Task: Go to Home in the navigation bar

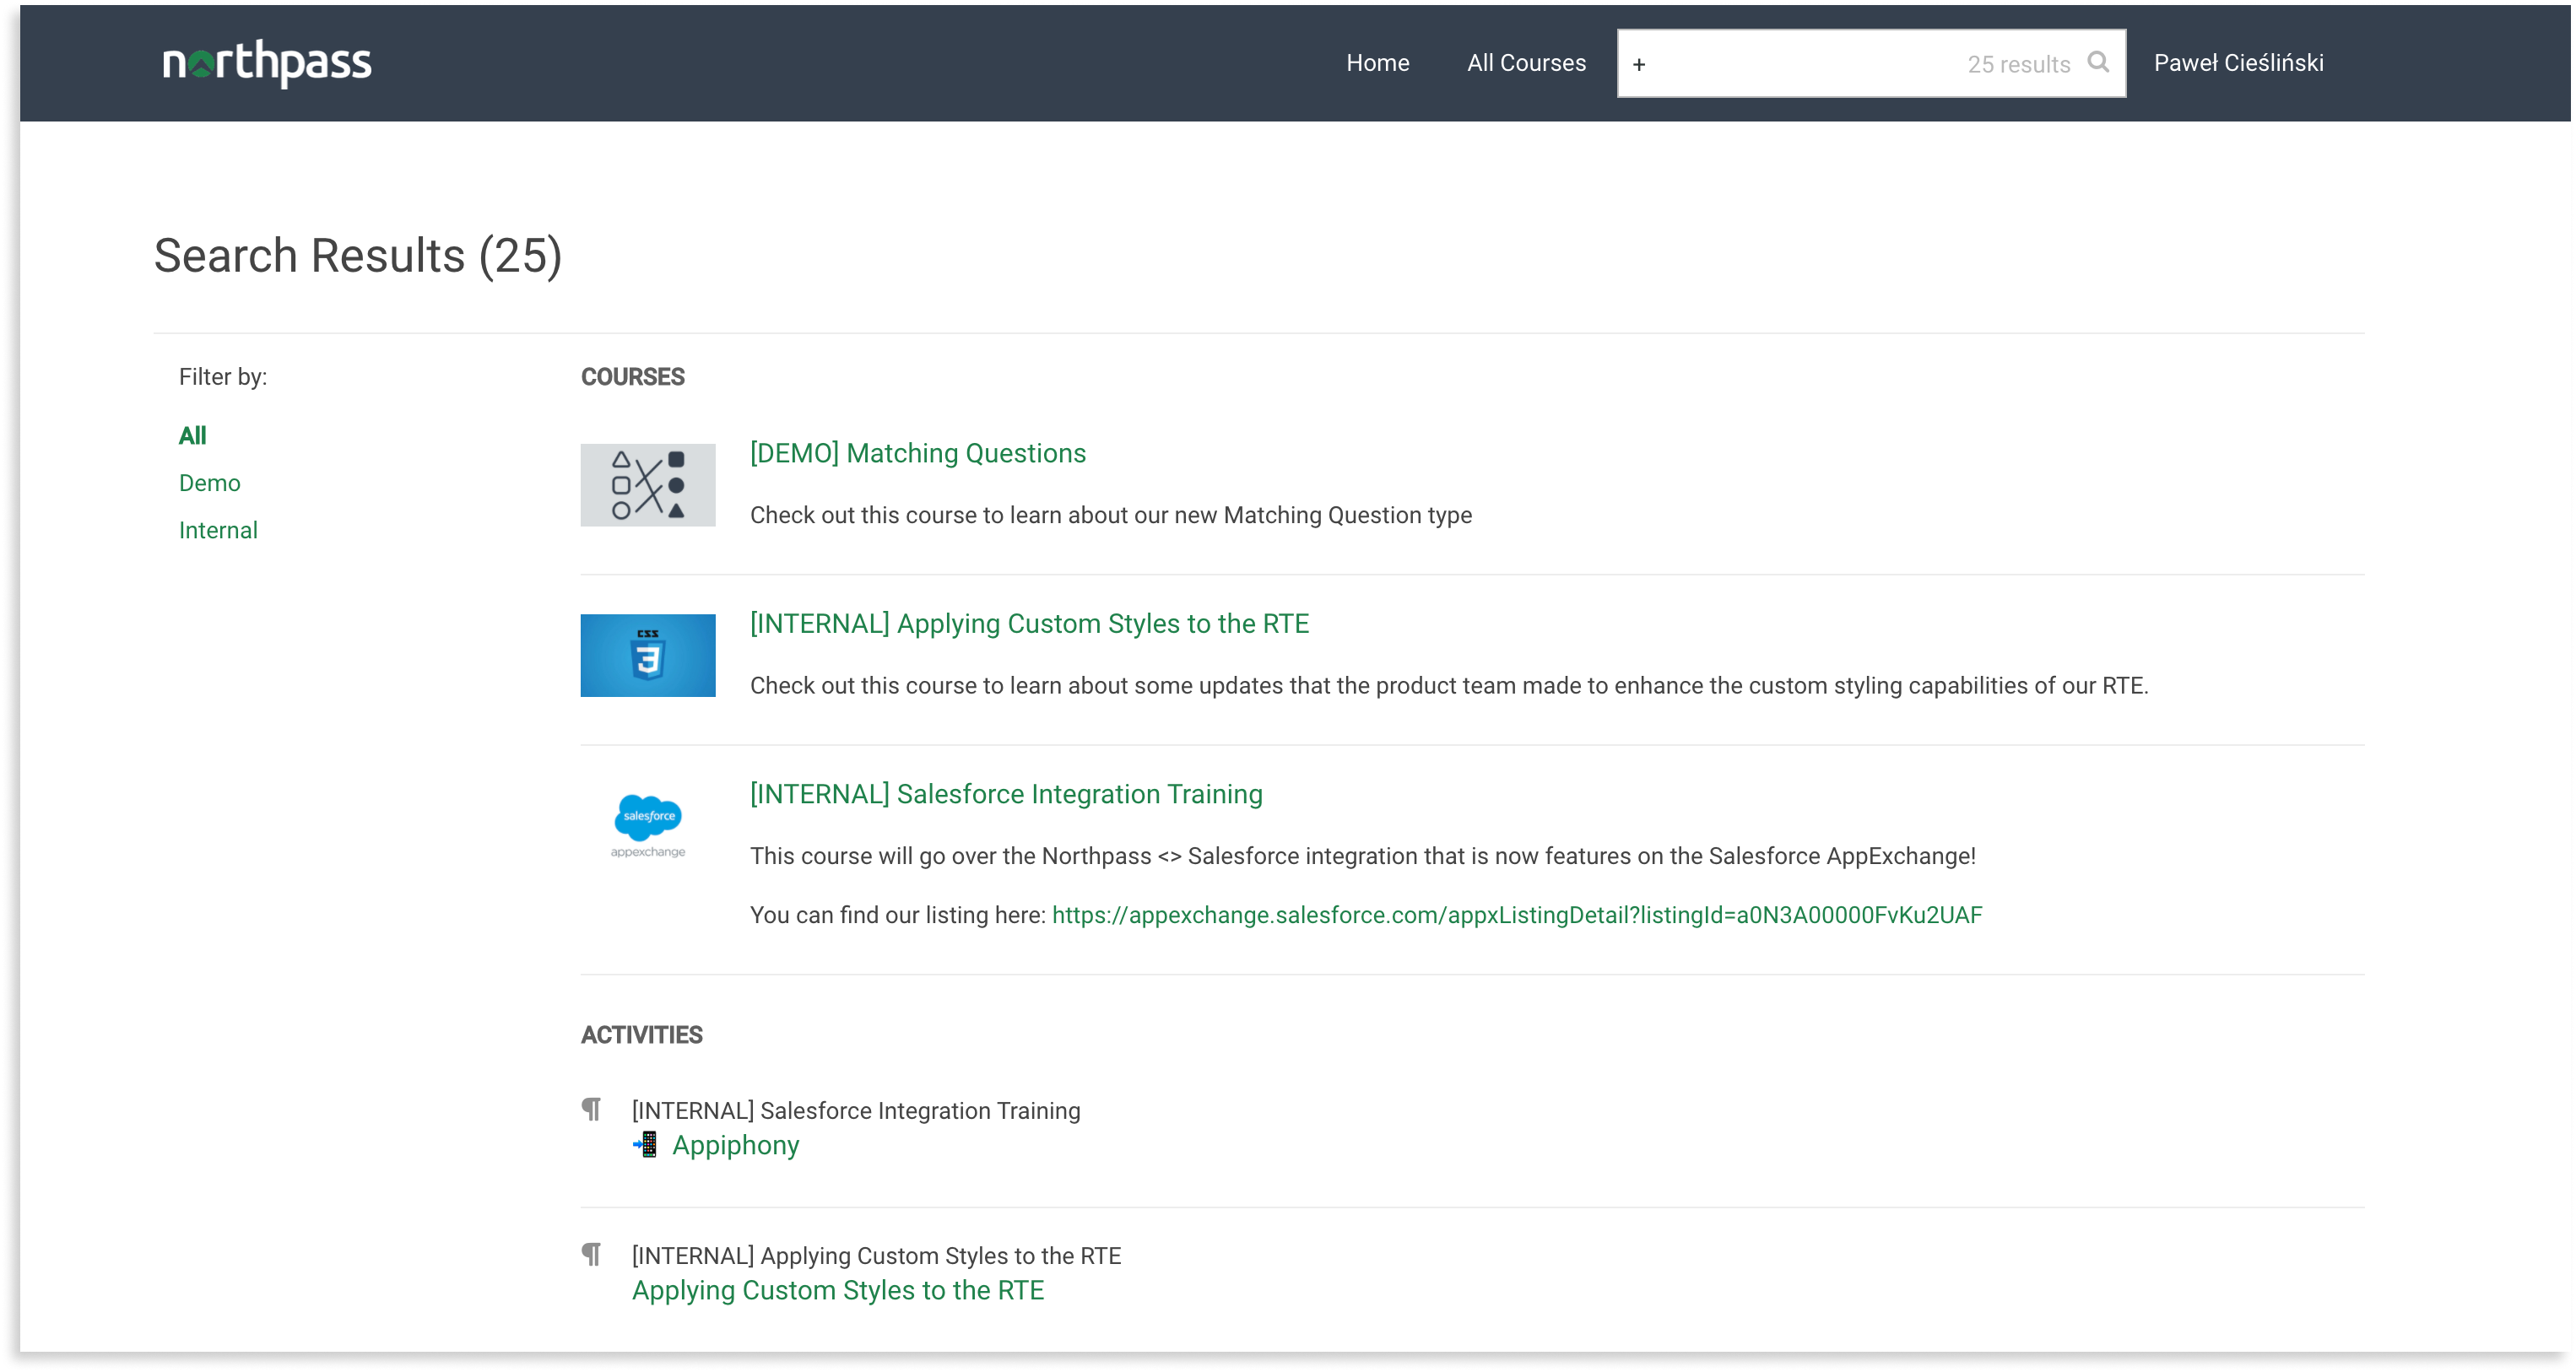Action: (1377, 63)
